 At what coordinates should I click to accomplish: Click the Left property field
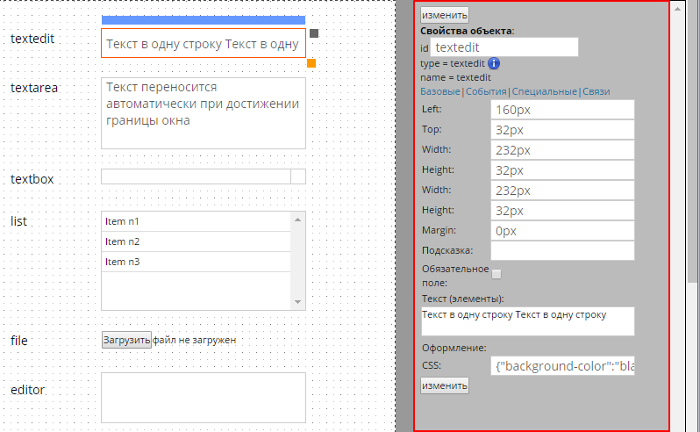click(x=561, y=110)
